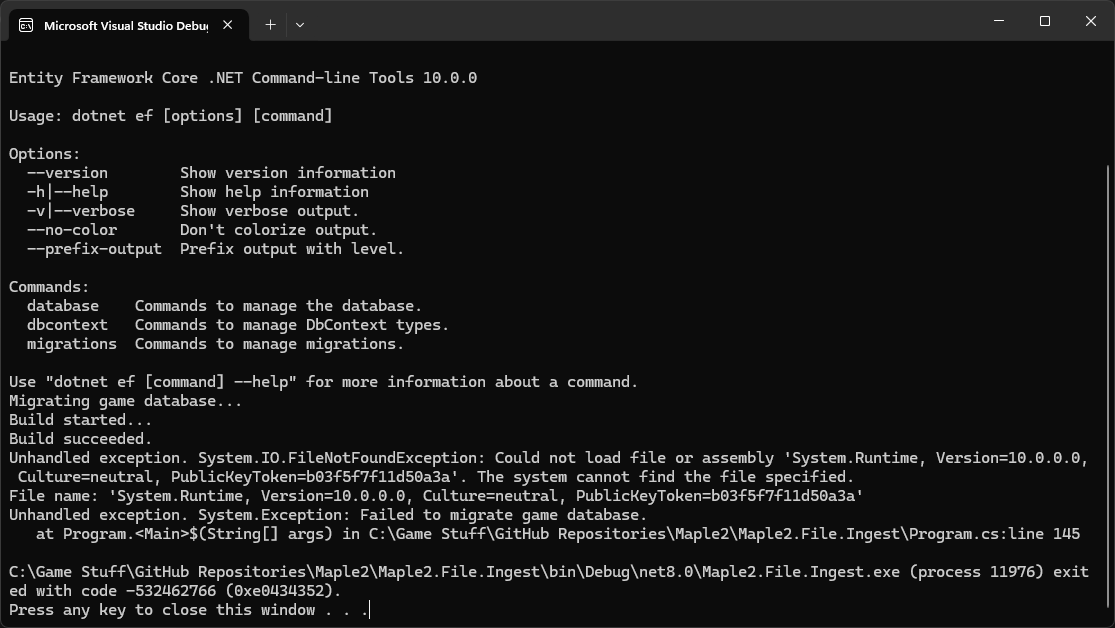Click the Entity Framework Core header line

tap(243, 78)
